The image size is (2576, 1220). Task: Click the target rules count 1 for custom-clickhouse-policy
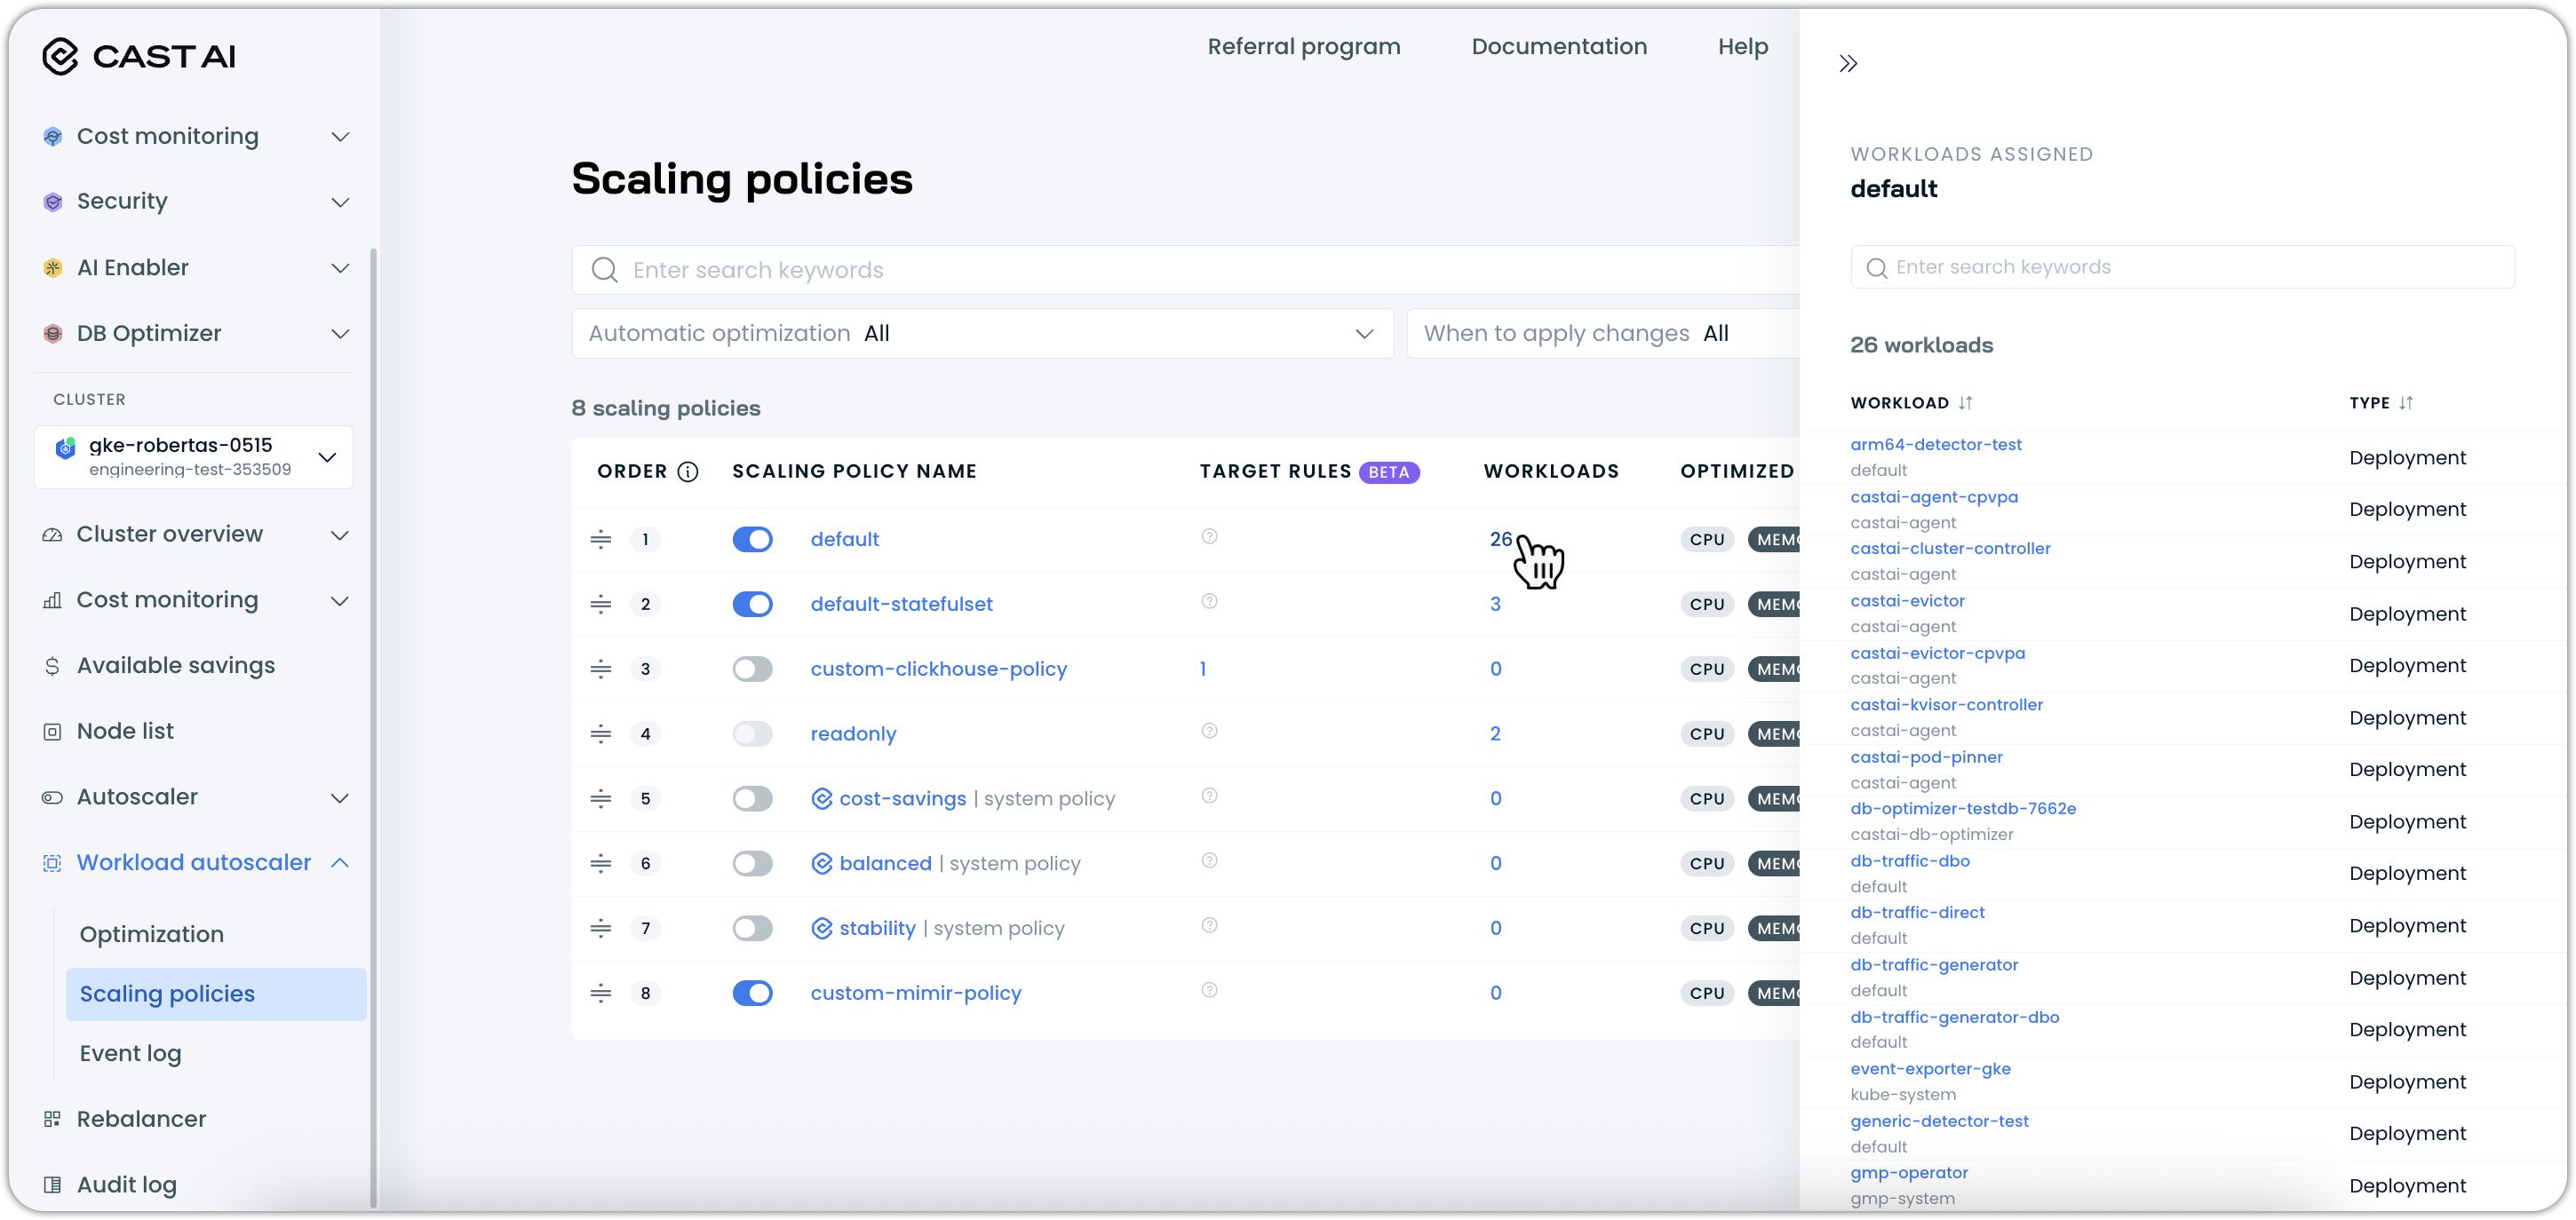click(1202, 669)
